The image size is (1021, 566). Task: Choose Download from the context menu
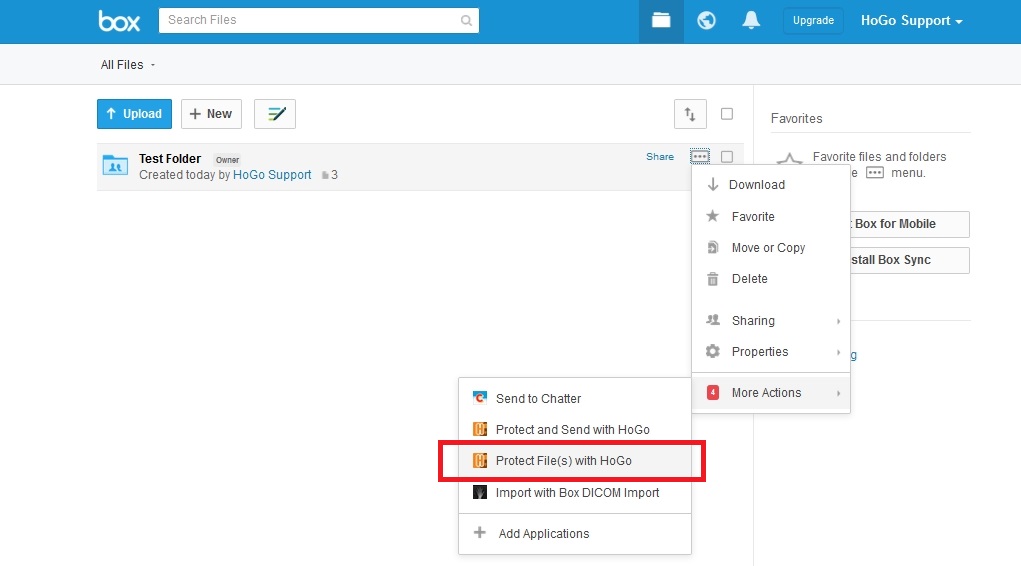[756, 185]
